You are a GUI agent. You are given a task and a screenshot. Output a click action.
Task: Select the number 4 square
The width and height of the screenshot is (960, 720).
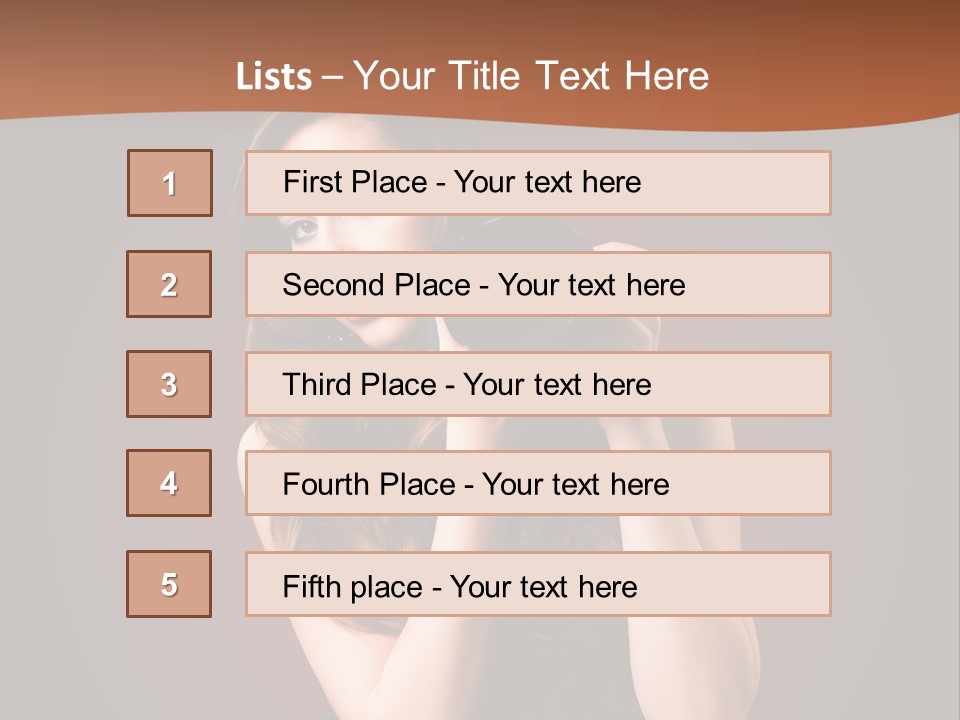pos(169,483)
